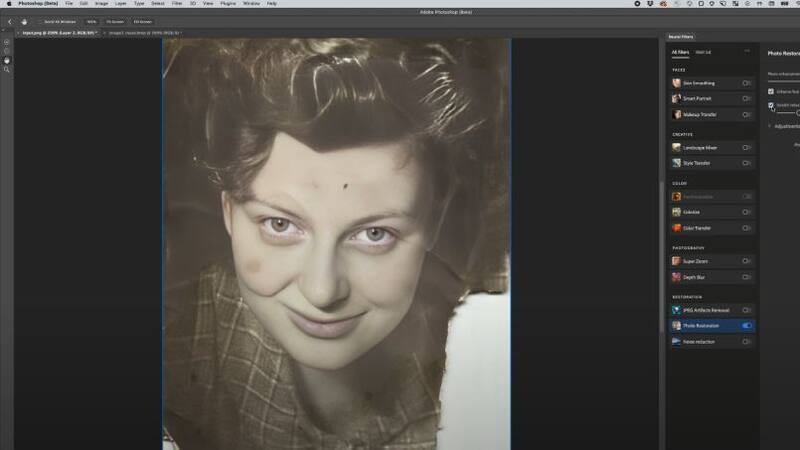This screenshot has width=800, height=450.
Task: Adjust the scratch reduction slider
Action: pos(796,113)
